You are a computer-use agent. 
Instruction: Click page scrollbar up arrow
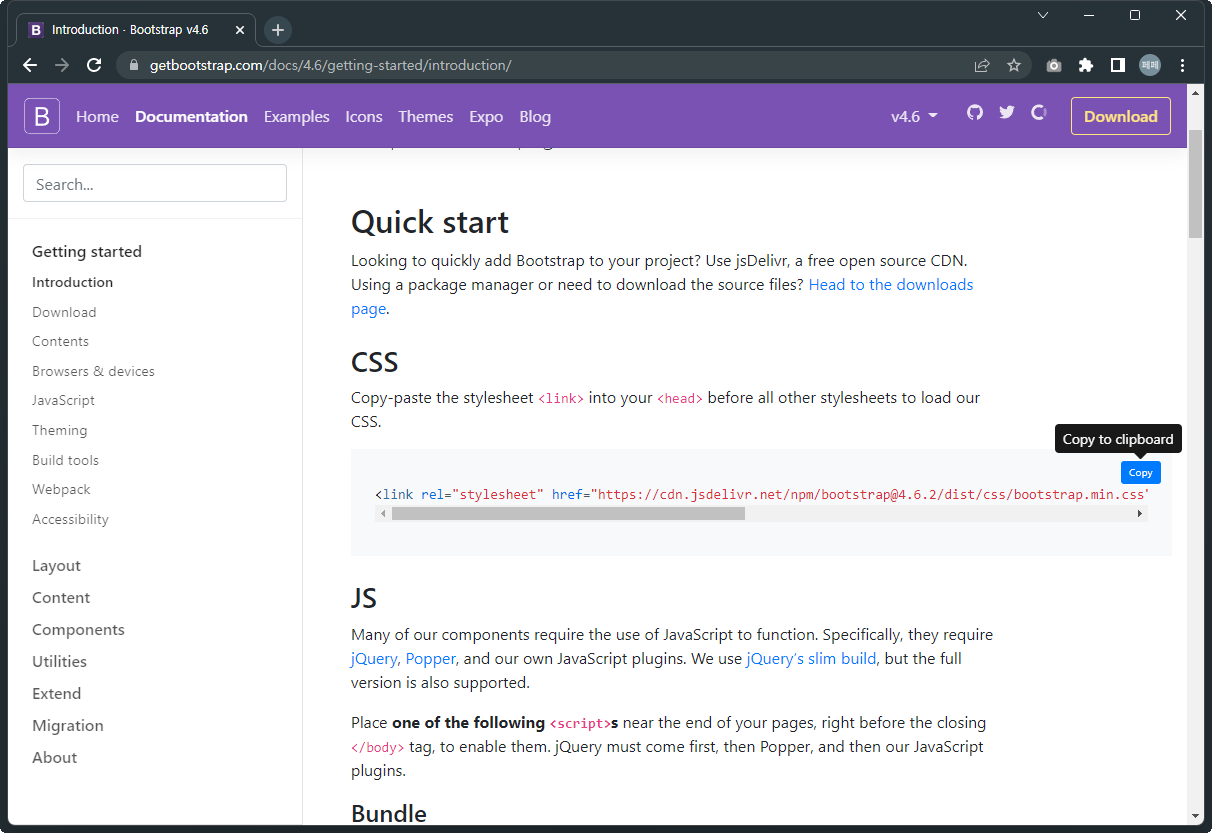point(1195,91)
